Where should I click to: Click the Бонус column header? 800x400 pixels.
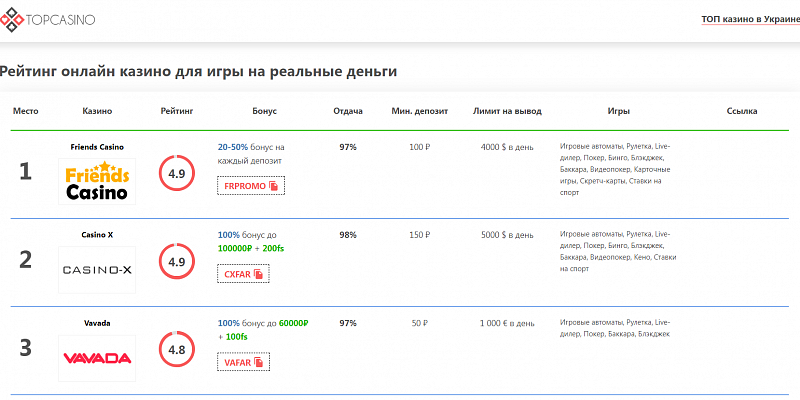[x=264, y=111]
